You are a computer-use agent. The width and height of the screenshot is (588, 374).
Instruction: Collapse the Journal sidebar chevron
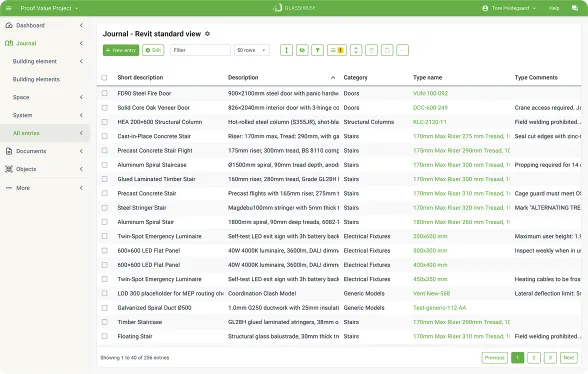tap(81, 43)
